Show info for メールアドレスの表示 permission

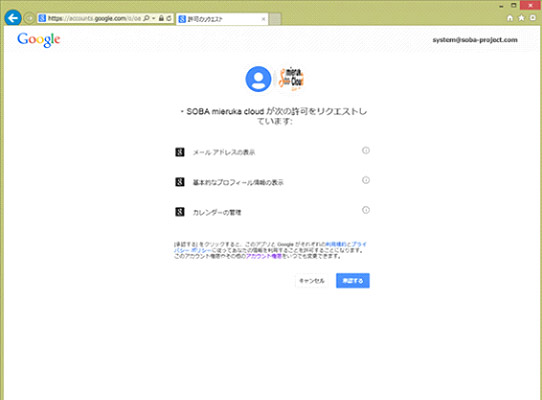click(366, 150)
